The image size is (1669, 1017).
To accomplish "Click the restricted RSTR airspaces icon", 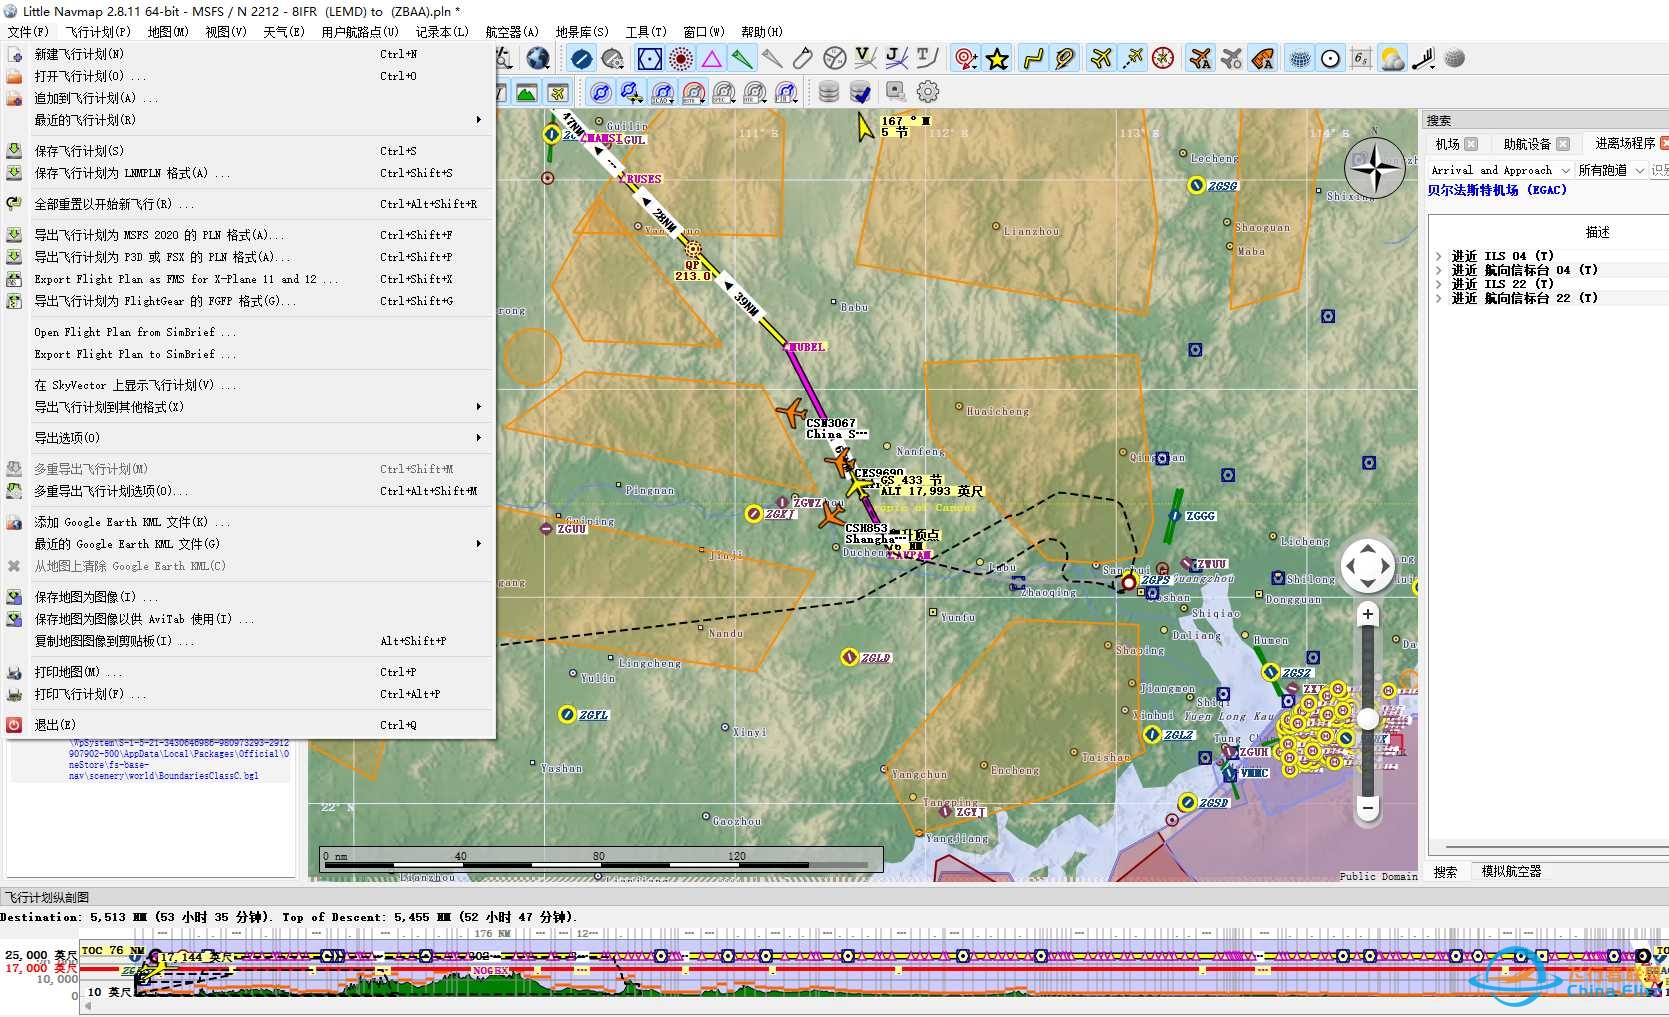I will tap(693, 92).
